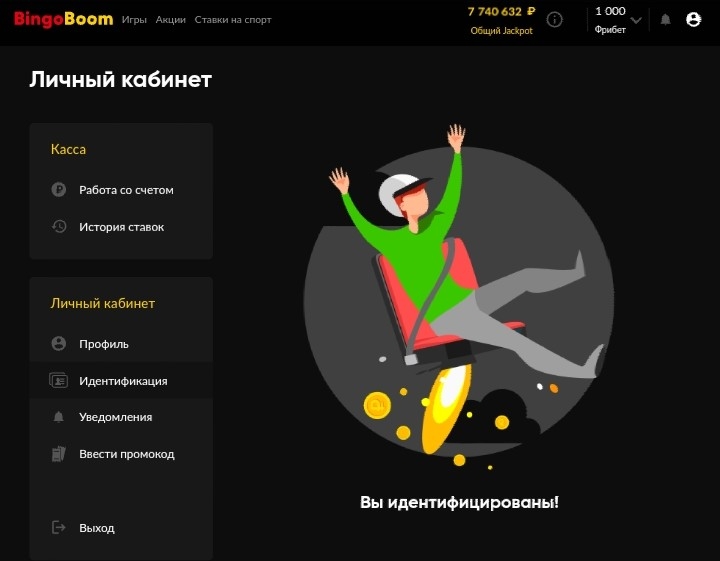Viewport: 720px width, 561px height.
Task: Click the coupon icon for Ввести промокод
Action: pyautogui.click(x=59, y=454)
